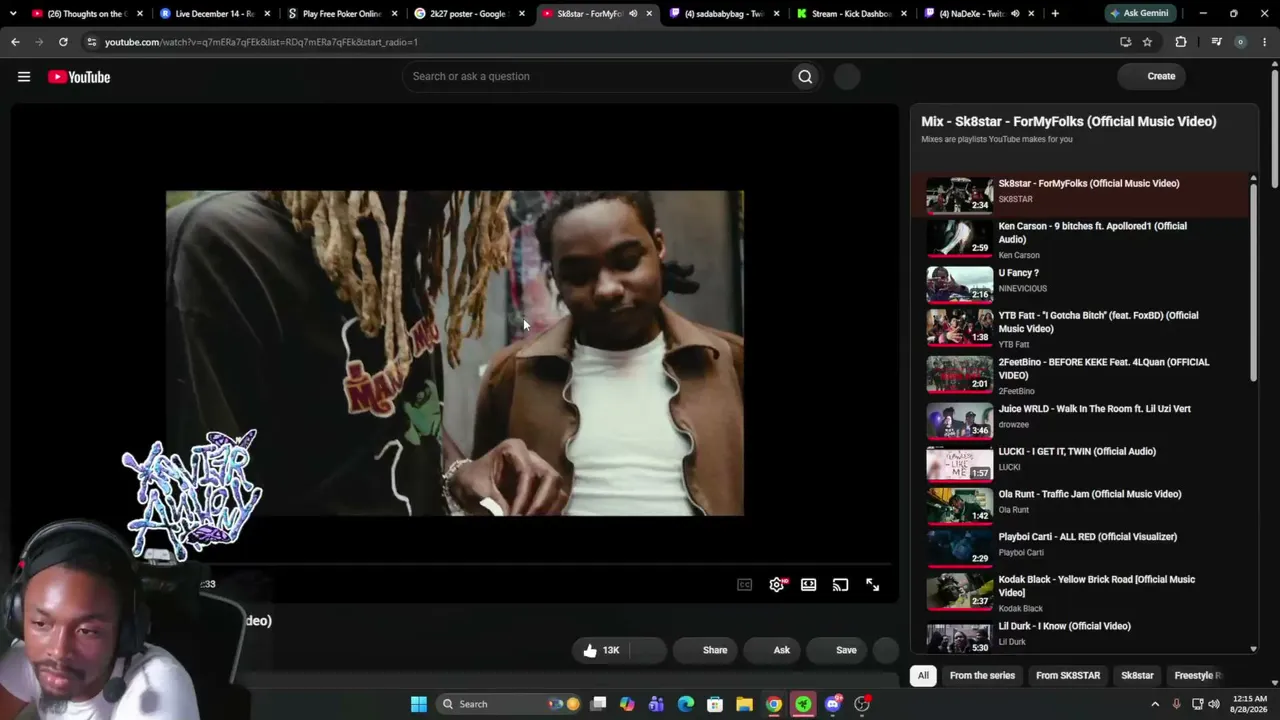Viewport: 1280px width, 720px height.
Task: Close the 'Sk8star - ForMyFolks' browser tab
Action: tap(650, 14)
